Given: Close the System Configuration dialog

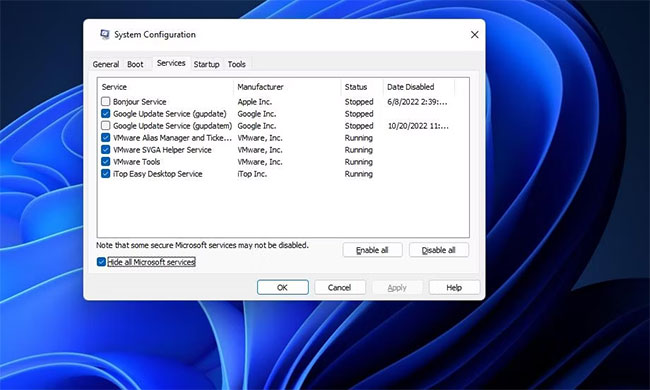Looking at the screenshot, I should pyautogui.click(x=475, y=35).
